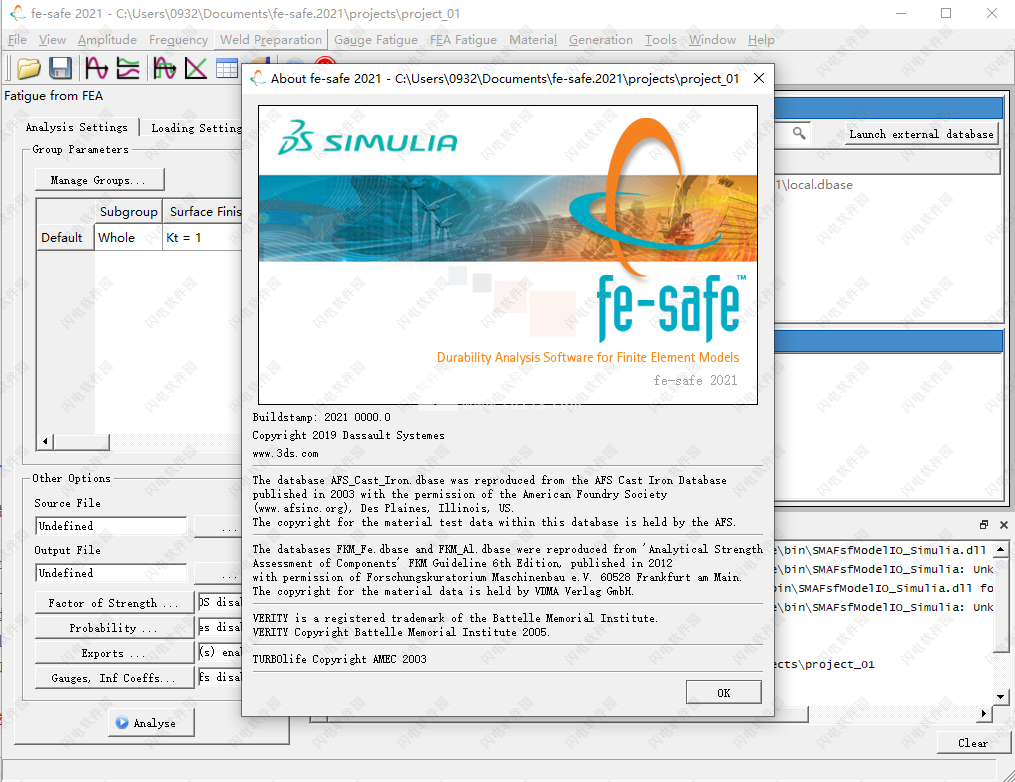Close the message log panel
The height and width of the screenshot is (782, 1015).
click(x=1003, y=524)
